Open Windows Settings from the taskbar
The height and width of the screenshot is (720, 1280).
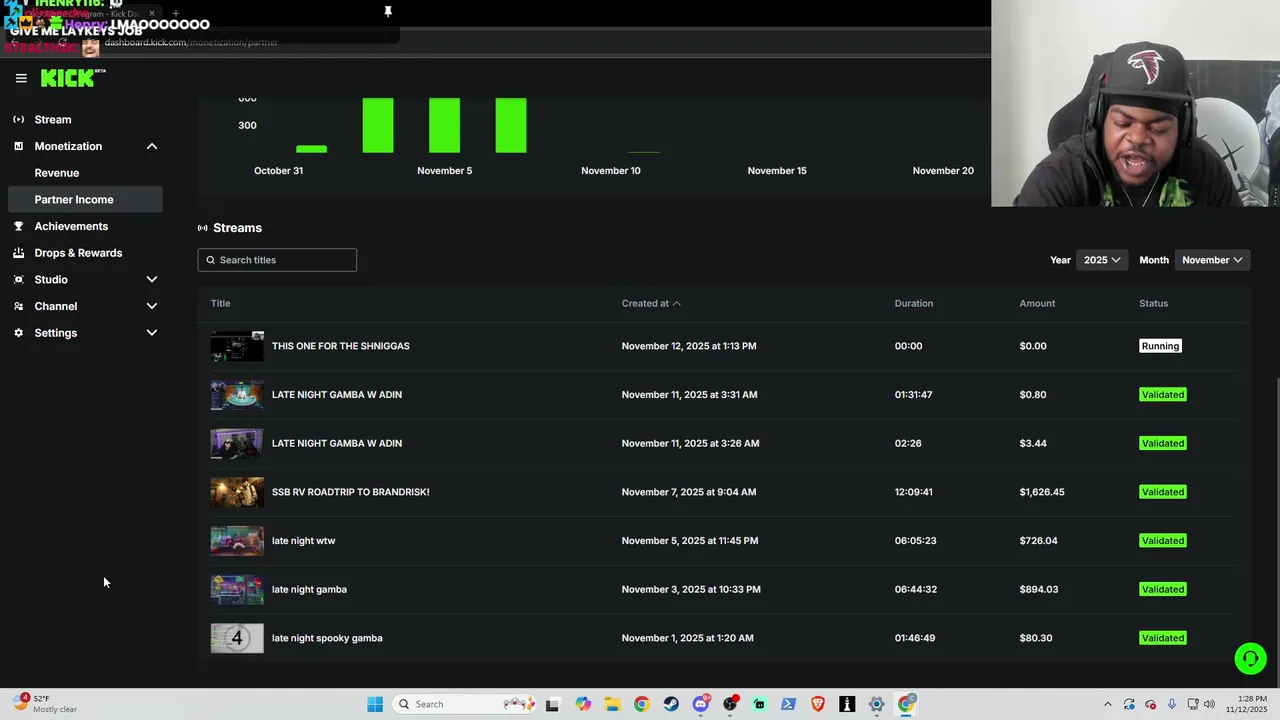[876, 704]
